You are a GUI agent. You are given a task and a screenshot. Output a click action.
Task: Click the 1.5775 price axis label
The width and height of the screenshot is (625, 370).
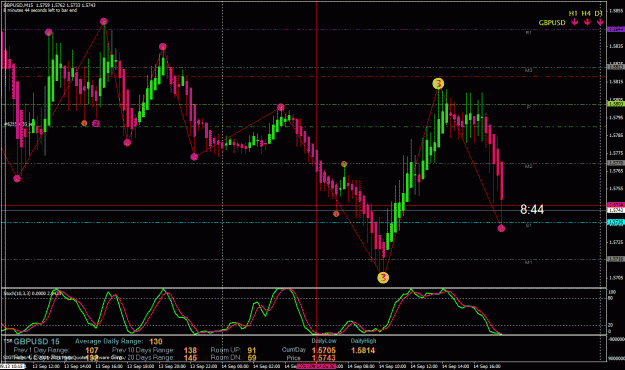coord(616,153)
